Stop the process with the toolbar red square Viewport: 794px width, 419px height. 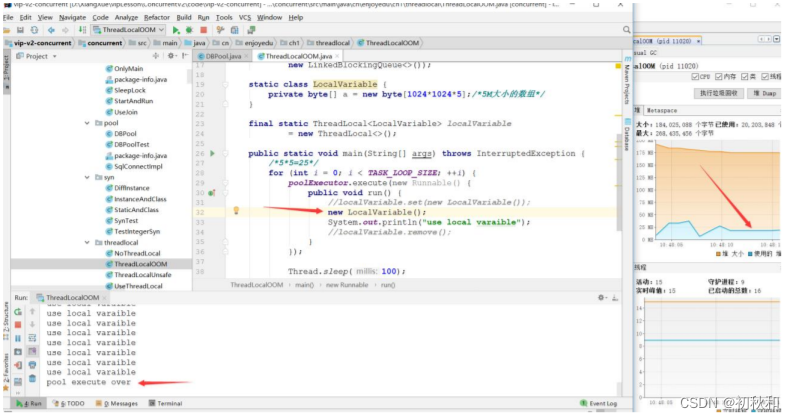coord(204,30)
